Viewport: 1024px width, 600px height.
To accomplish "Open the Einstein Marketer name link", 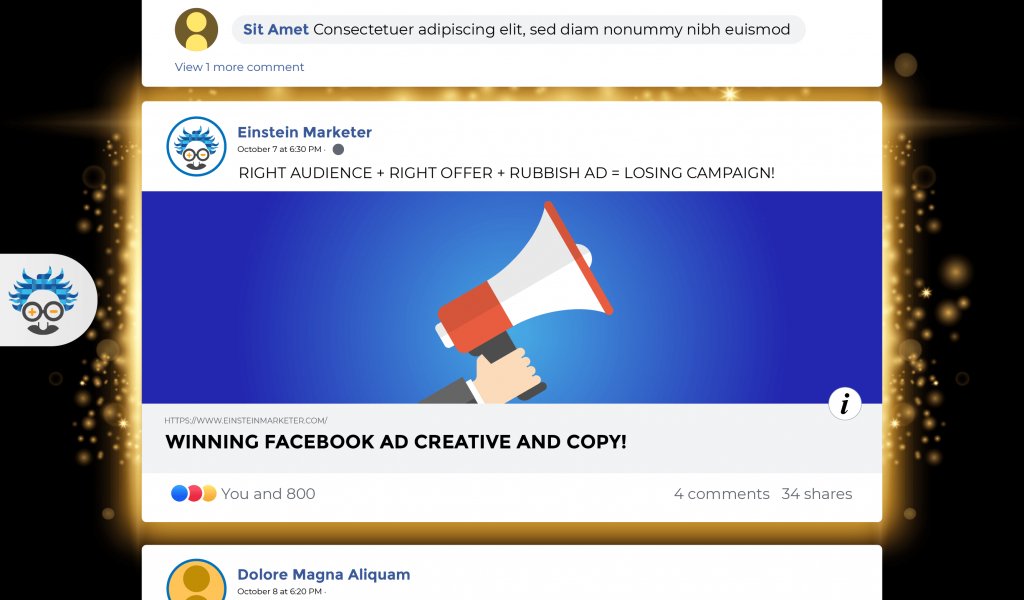I will [x=304, y=131].
